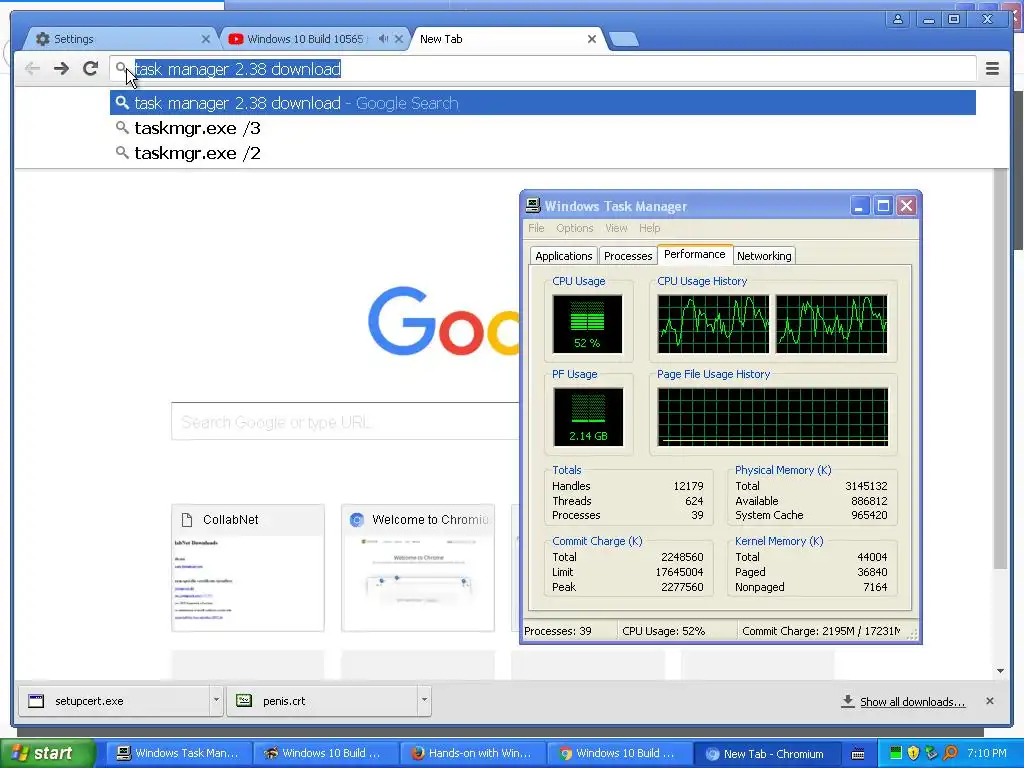This screenshot has width=1024, height=768.
Task: Mute the Windows 10 Build tab audio icon
Action: [383, 39]
